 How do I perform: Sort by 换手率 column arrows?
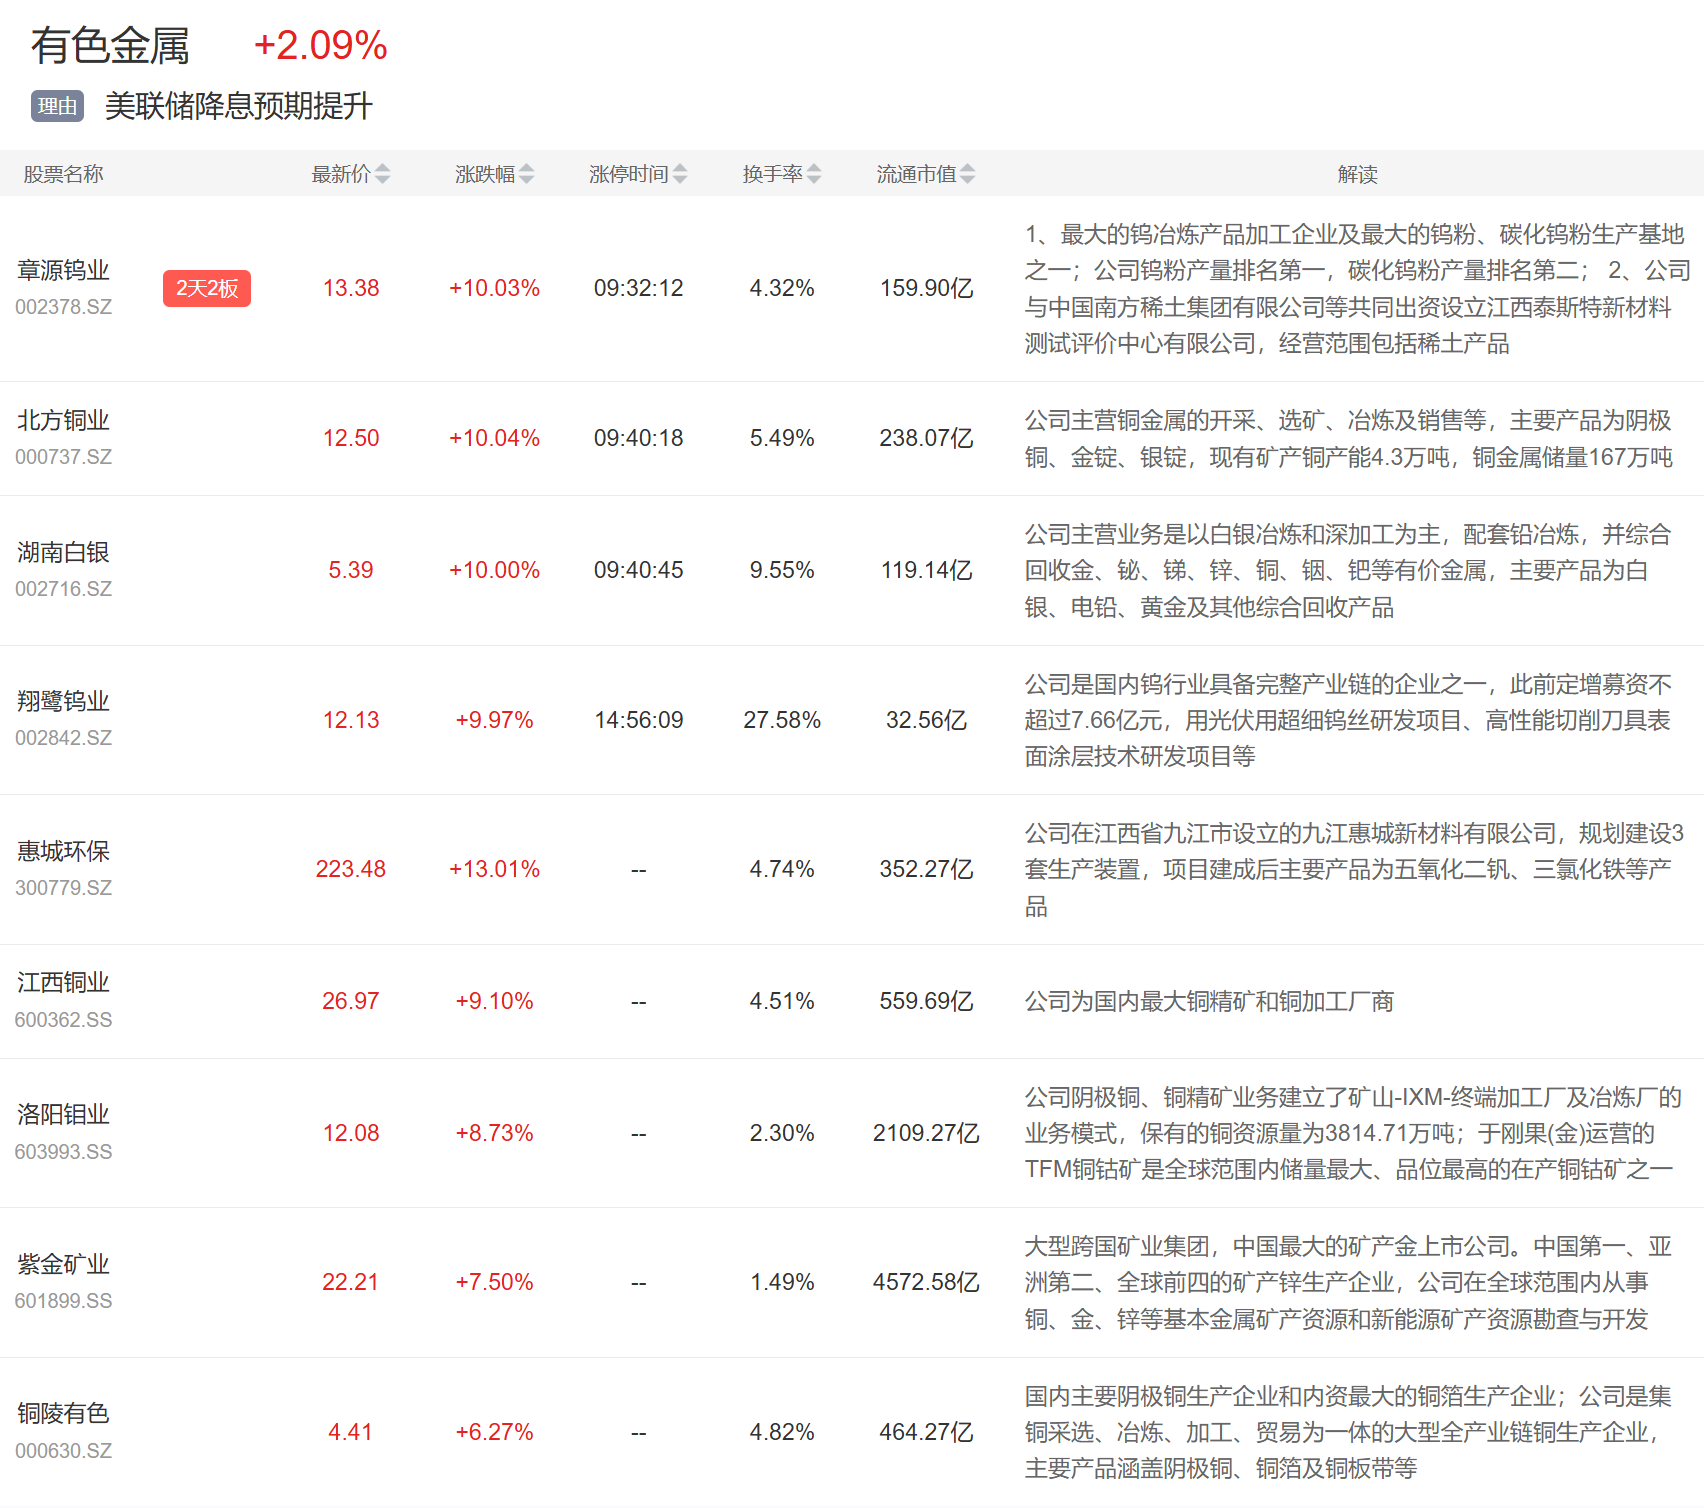point(814,174)
